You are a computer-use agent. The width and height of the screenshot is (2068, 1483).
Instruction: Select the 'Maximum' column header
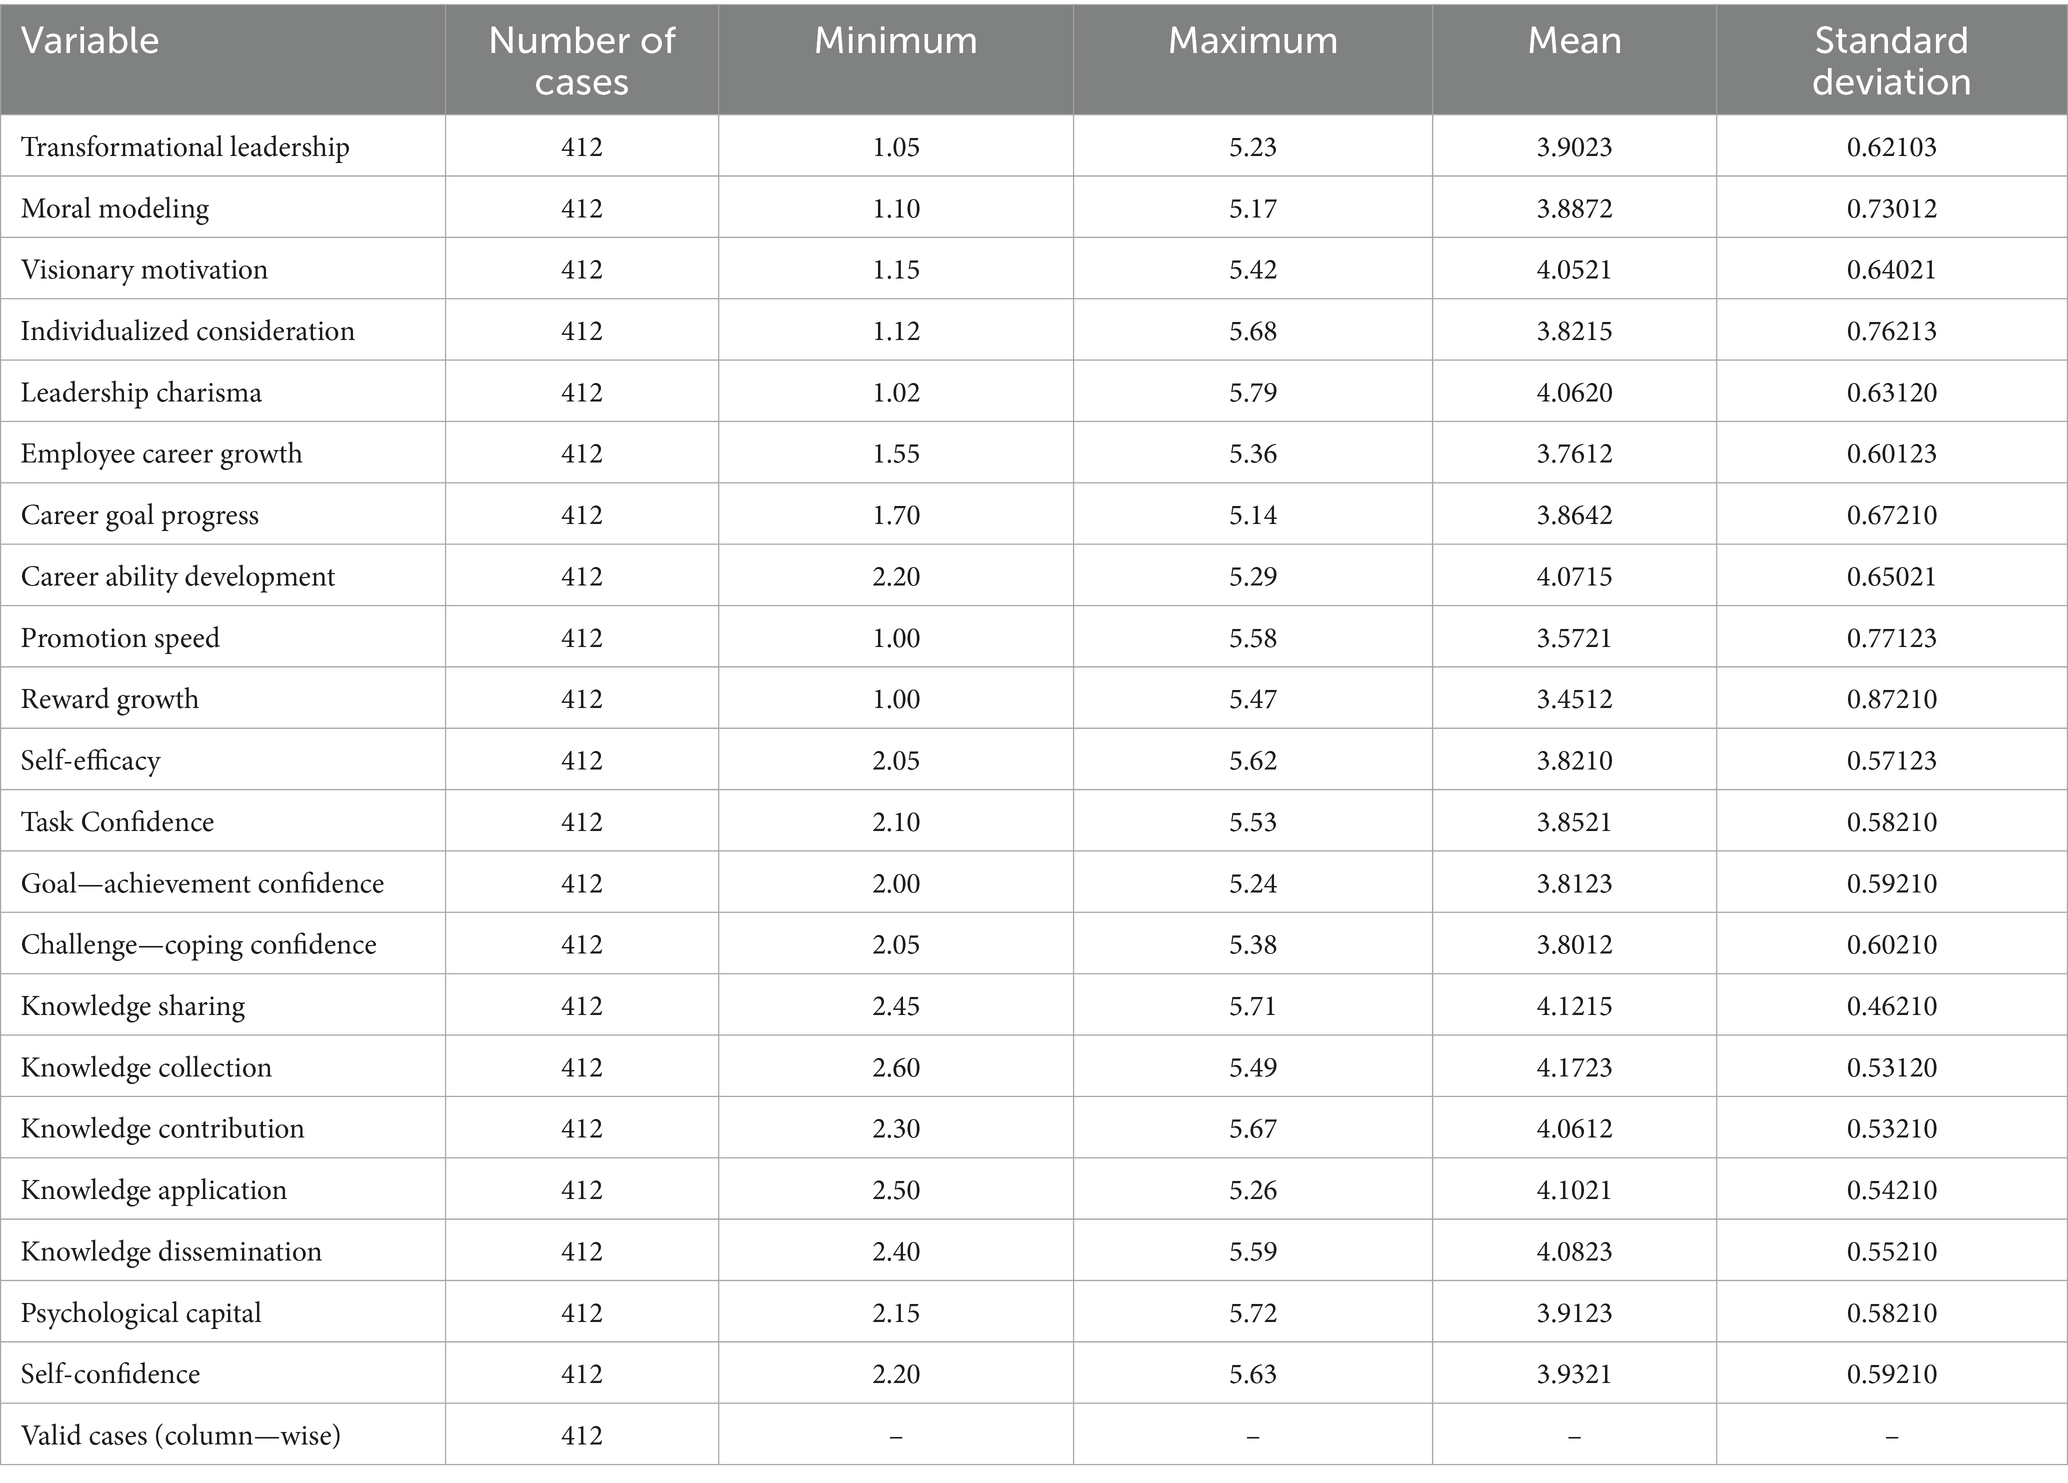1252,41
